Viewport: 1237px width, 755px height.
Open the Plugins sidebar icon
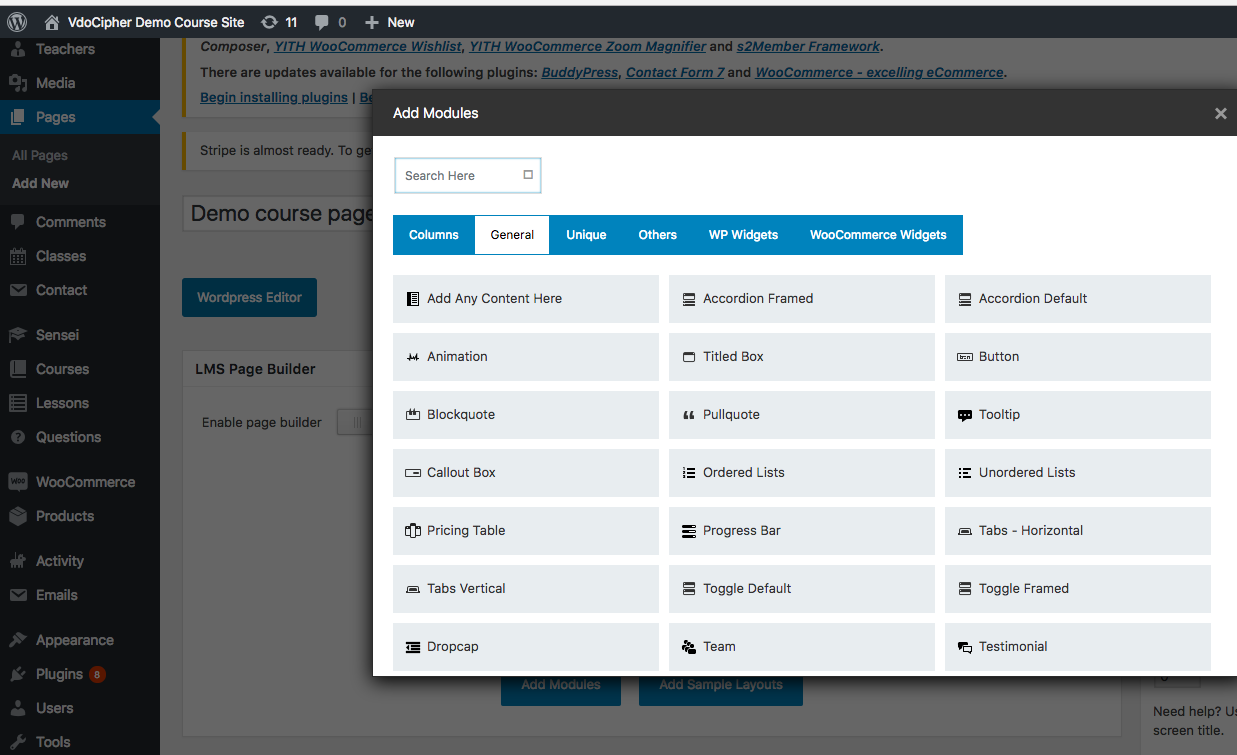[18, 674]
